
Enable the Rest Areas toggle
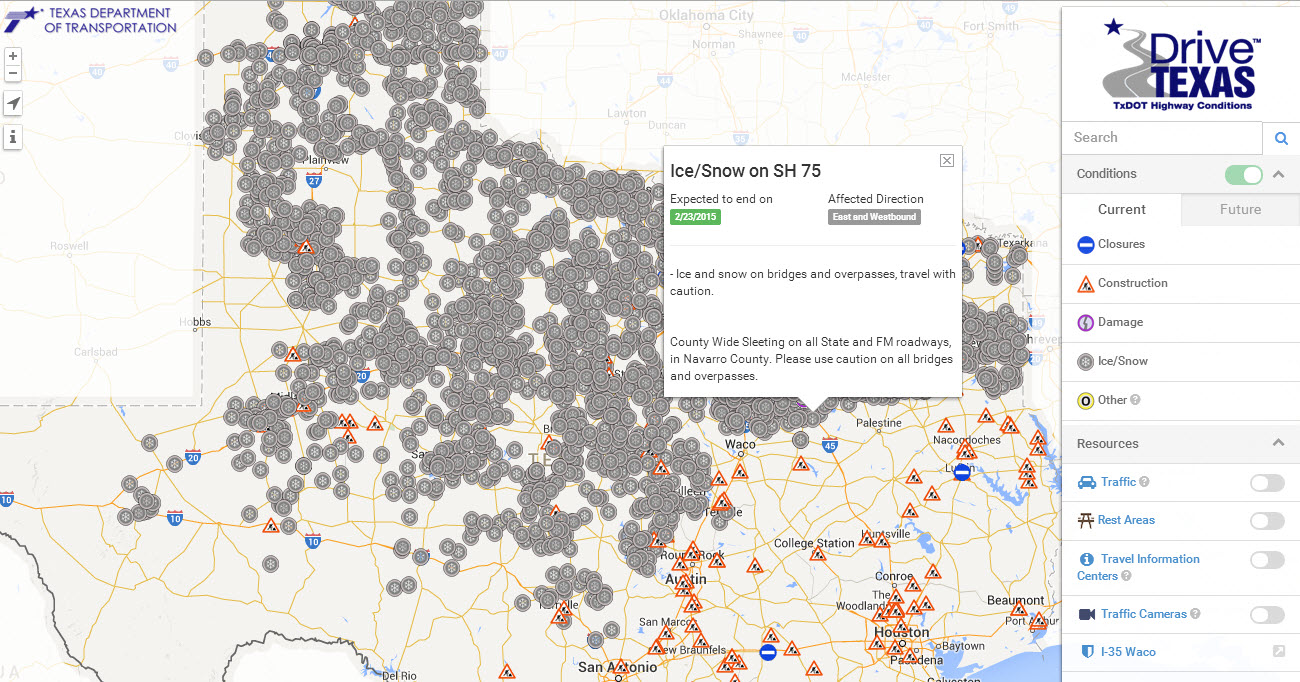tap(1266, 521)
